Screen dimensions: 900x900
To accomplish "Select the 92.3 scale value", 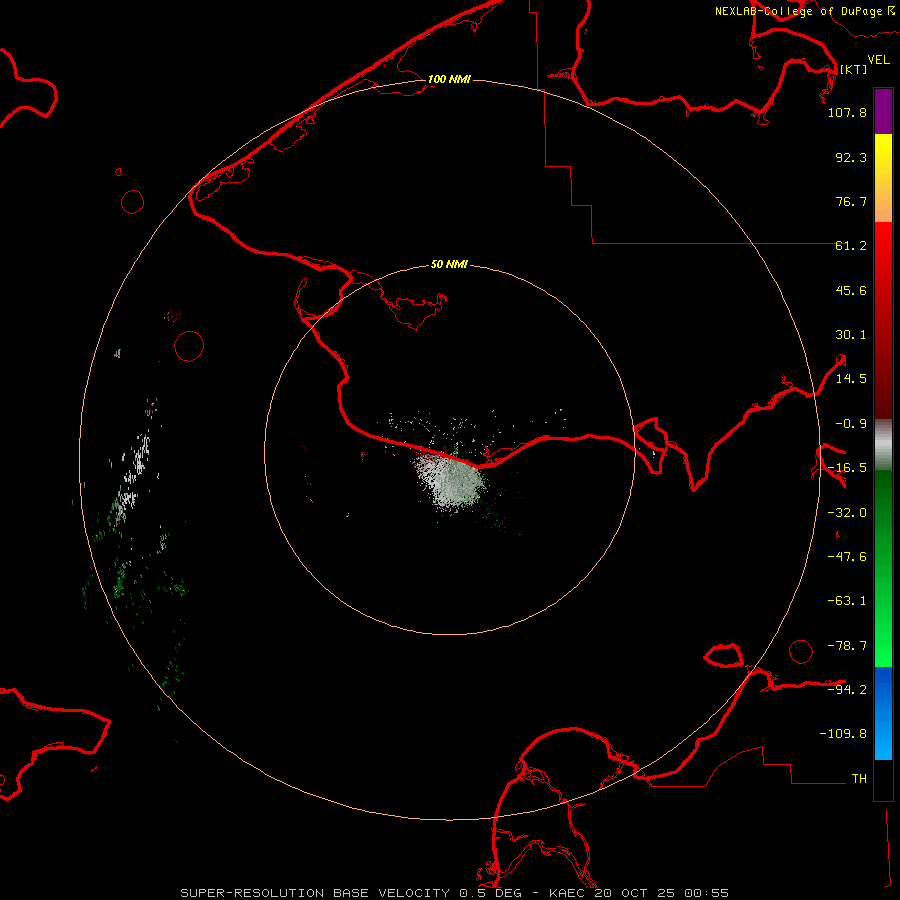I will [x=851, y=157].
